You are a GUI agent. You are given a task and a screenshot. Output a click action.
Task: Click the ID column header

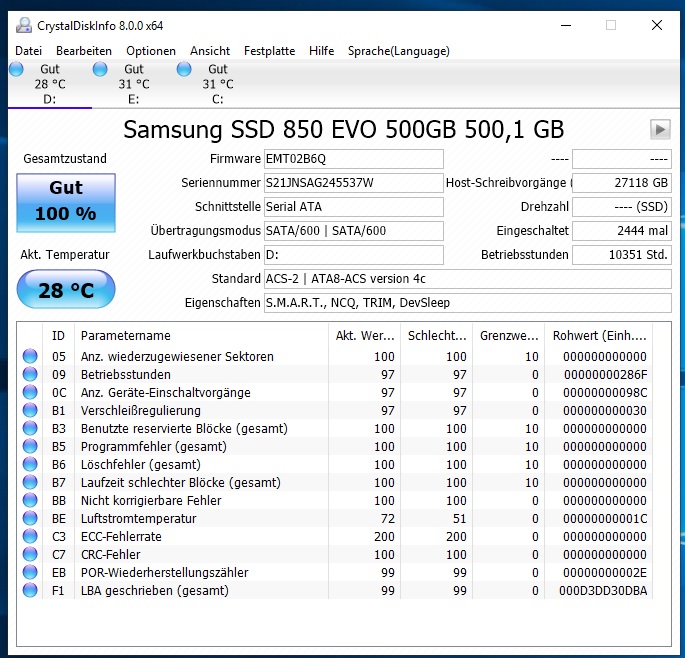tap(59, 336)
